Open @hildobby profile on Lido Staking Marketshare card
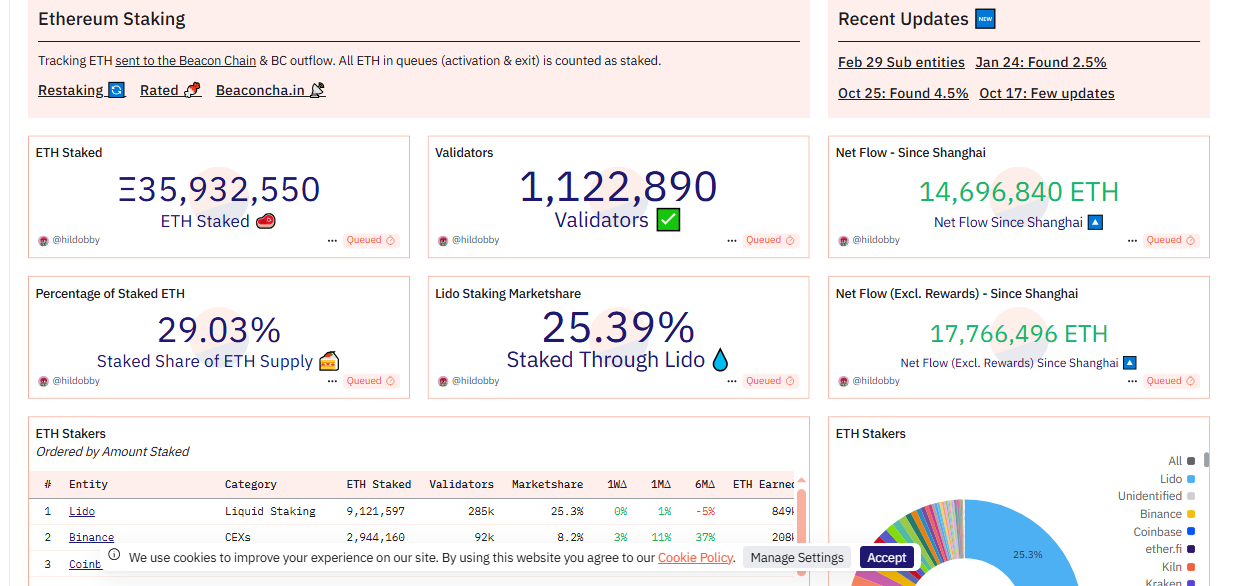This screenshot has width=1233, height=586. point(476,381)
